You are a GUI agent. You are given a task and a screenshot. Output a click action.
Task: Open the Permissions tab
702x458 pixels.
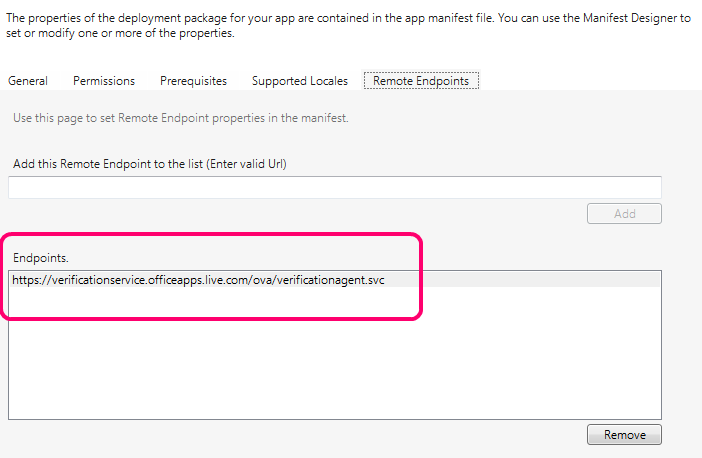click(x=103, y=80)
